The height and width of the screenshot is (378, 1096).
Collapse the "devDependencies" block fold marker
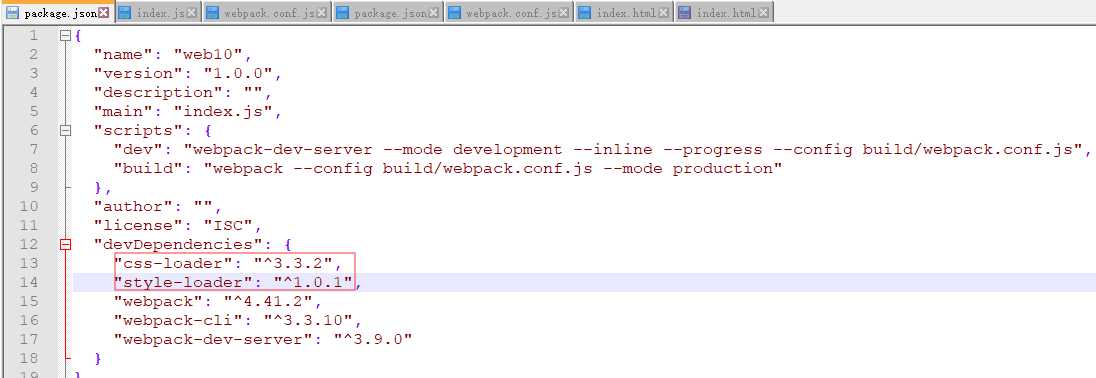[x=65, y=244]
